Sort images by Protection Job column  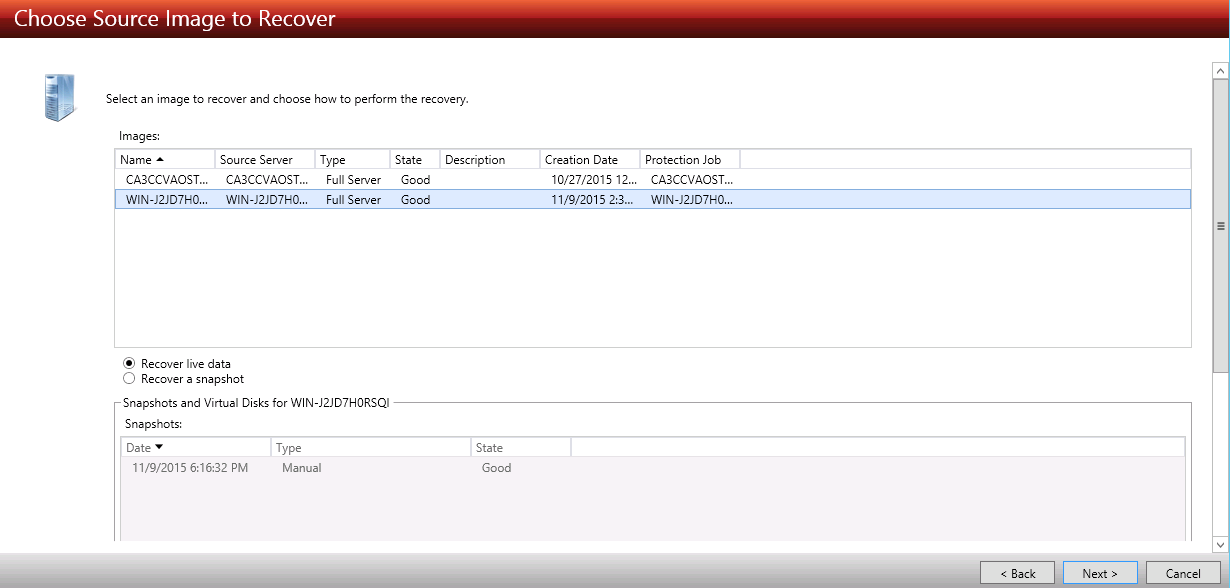coord(690,160)
